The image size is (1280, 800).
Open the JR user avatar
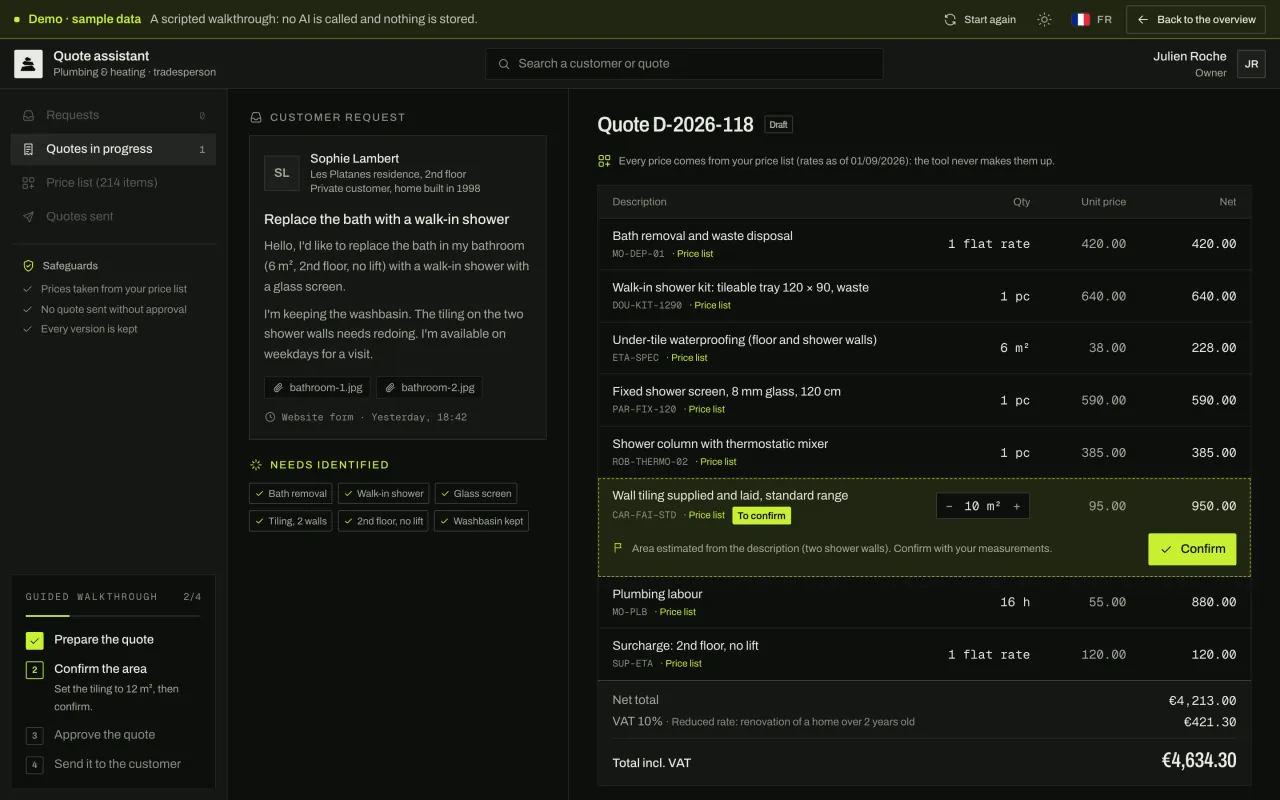pyautogui.click(x=1251, y=64)
